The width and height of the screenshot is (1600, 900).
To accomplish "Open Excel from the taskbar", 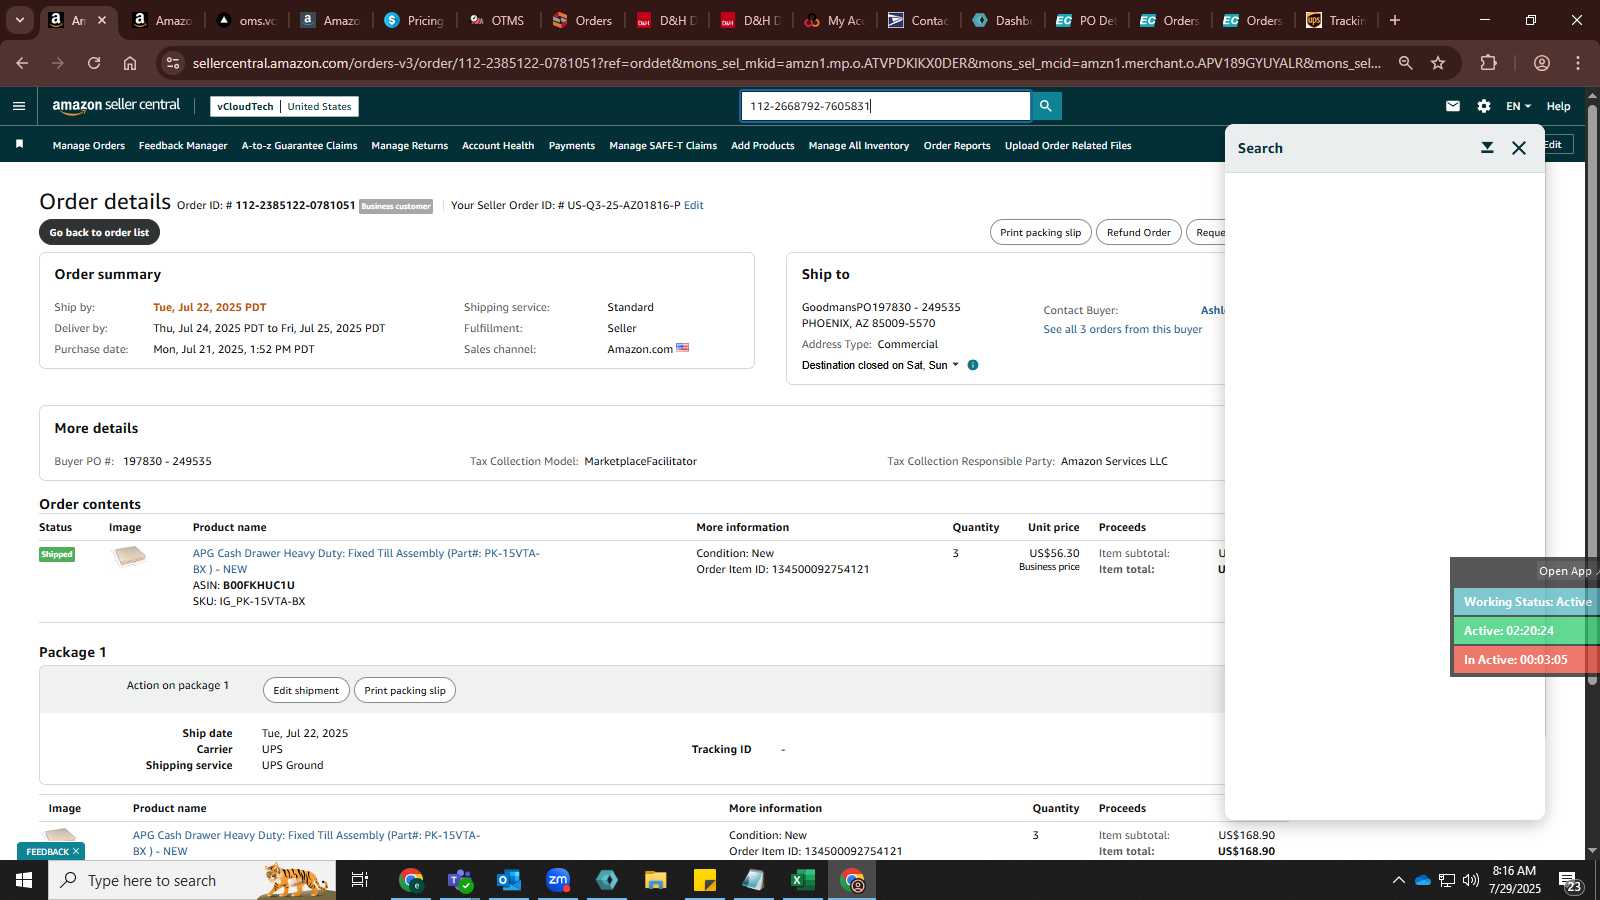I will point(803,880).
